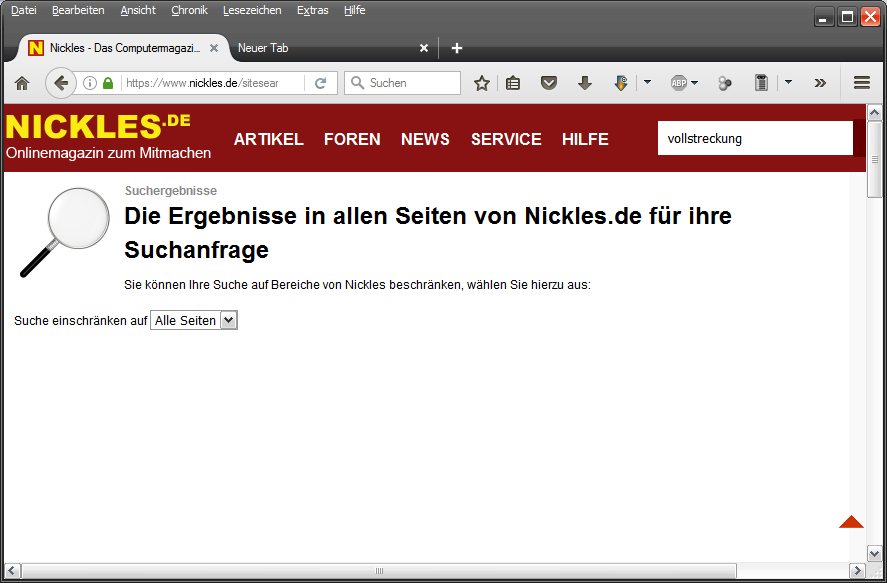Click the back navigation arrow
The width and height of the screenshot is (887, 583).
[61, 83]
